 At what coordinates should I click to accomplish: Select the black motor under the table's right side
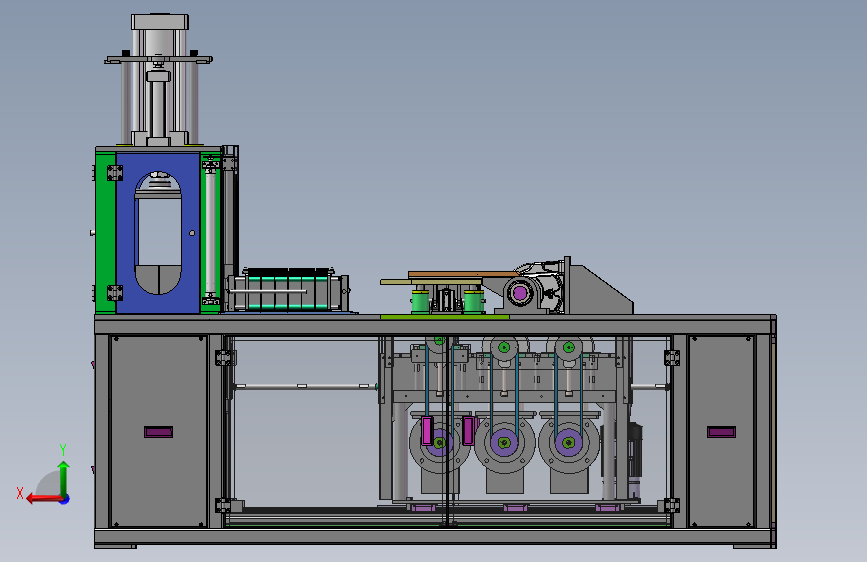point(635,451)
